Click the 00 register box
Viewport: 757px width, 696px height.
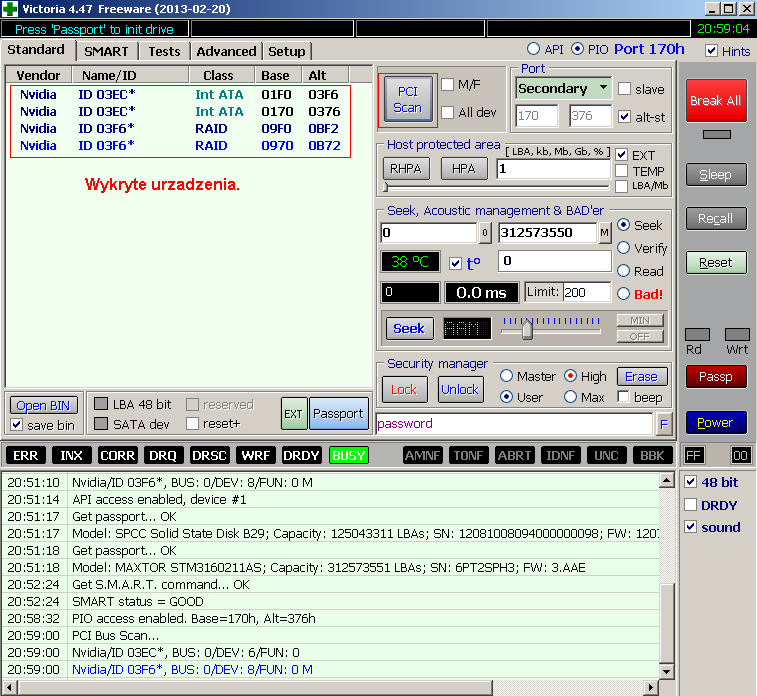coord(741,455)
